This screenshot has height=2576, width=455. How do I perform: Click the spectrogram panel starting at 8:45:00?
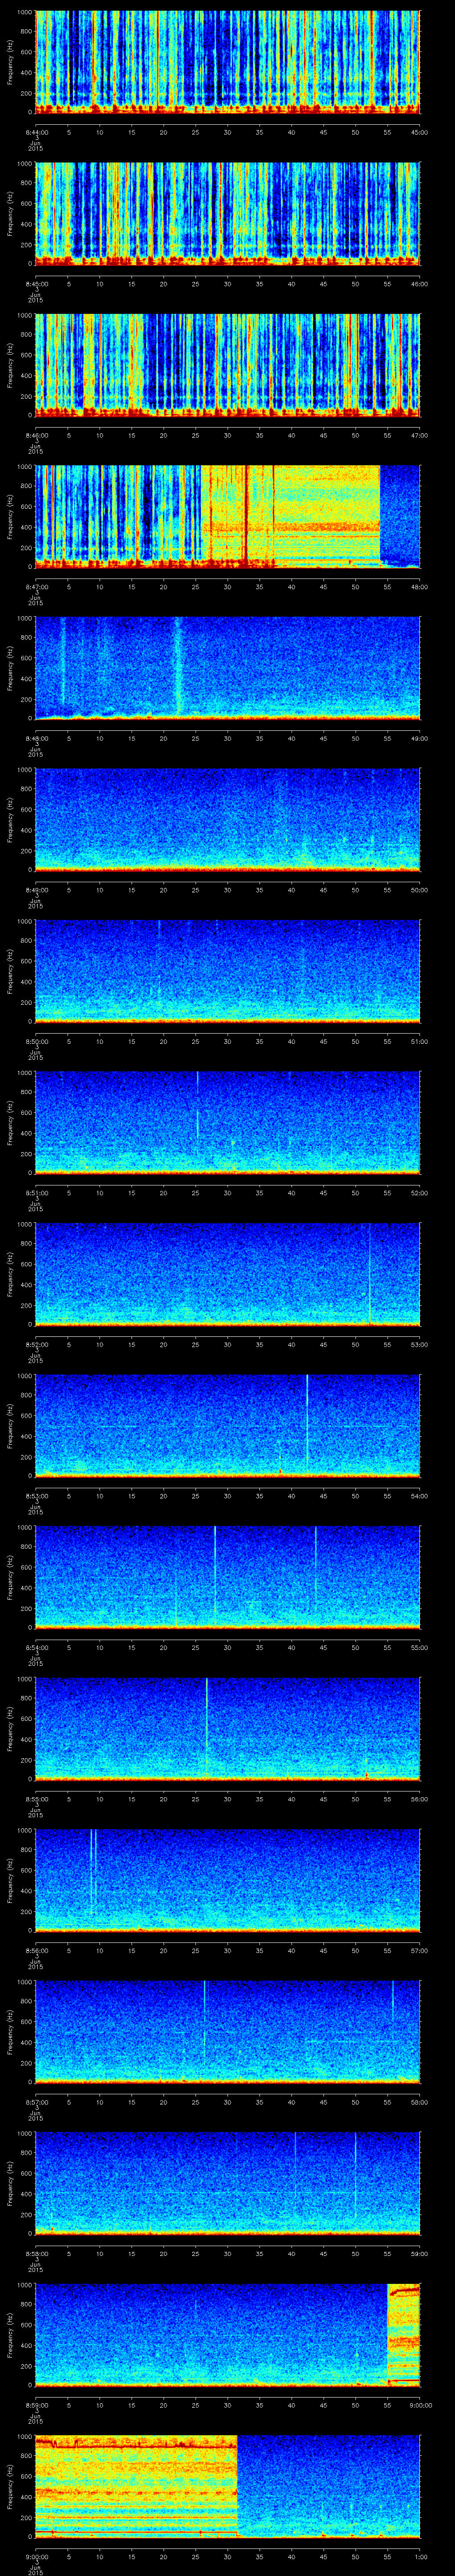coord(227,214)
